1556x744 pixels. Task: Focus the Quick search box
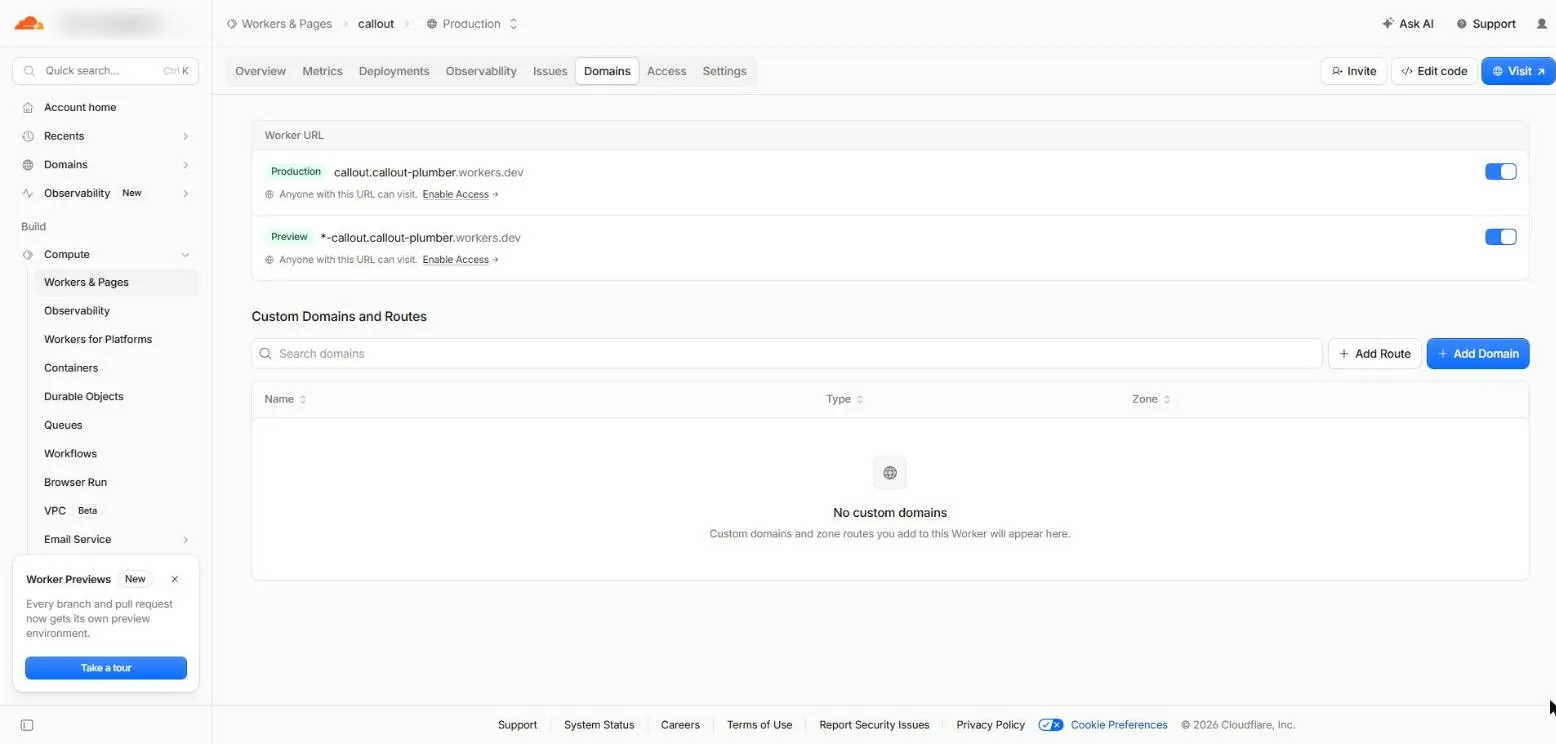[105, 71]
